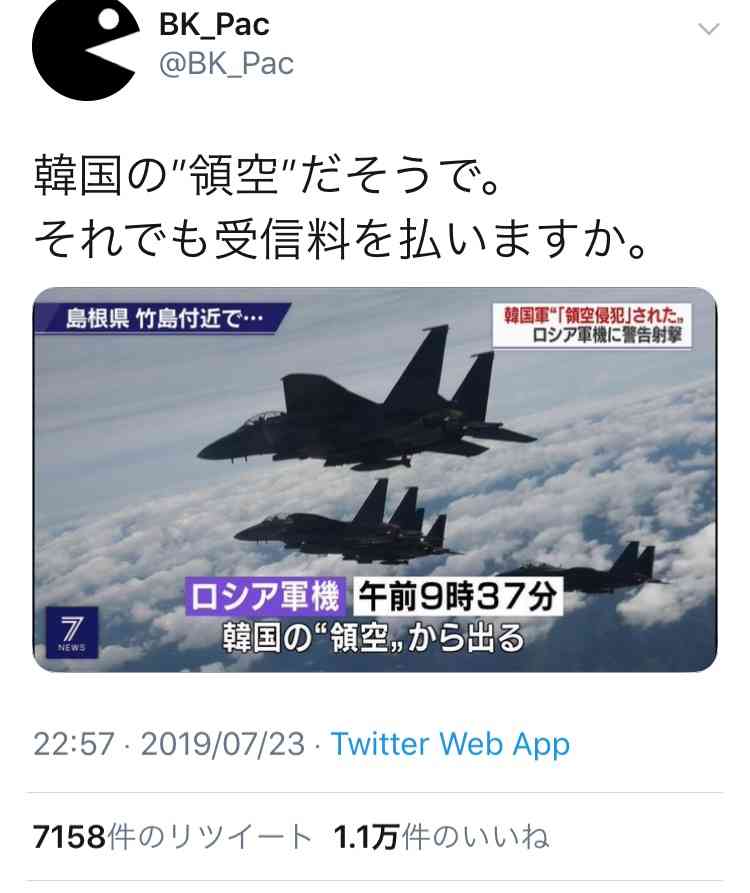
Task: Click the middle fighter jet silhouette
Action: [345, 524]
